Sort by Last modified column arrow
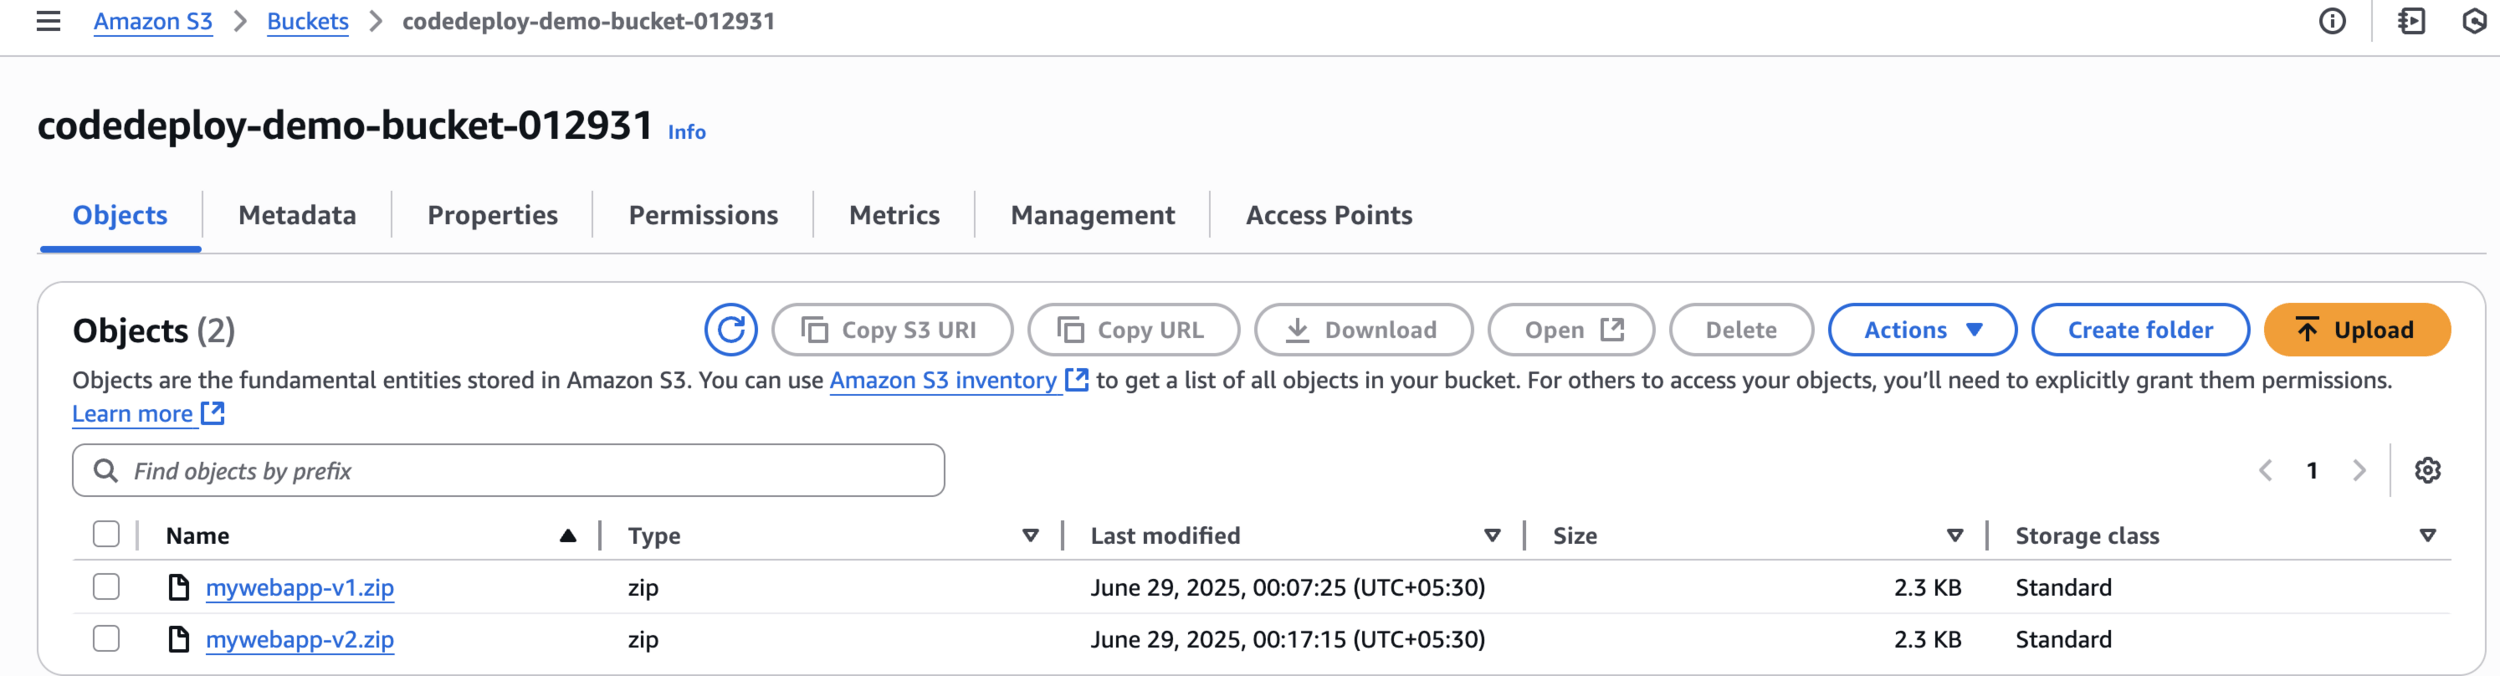Image resolution: width=2500 pixels, height=676 pixels. tap(1492, 536)
